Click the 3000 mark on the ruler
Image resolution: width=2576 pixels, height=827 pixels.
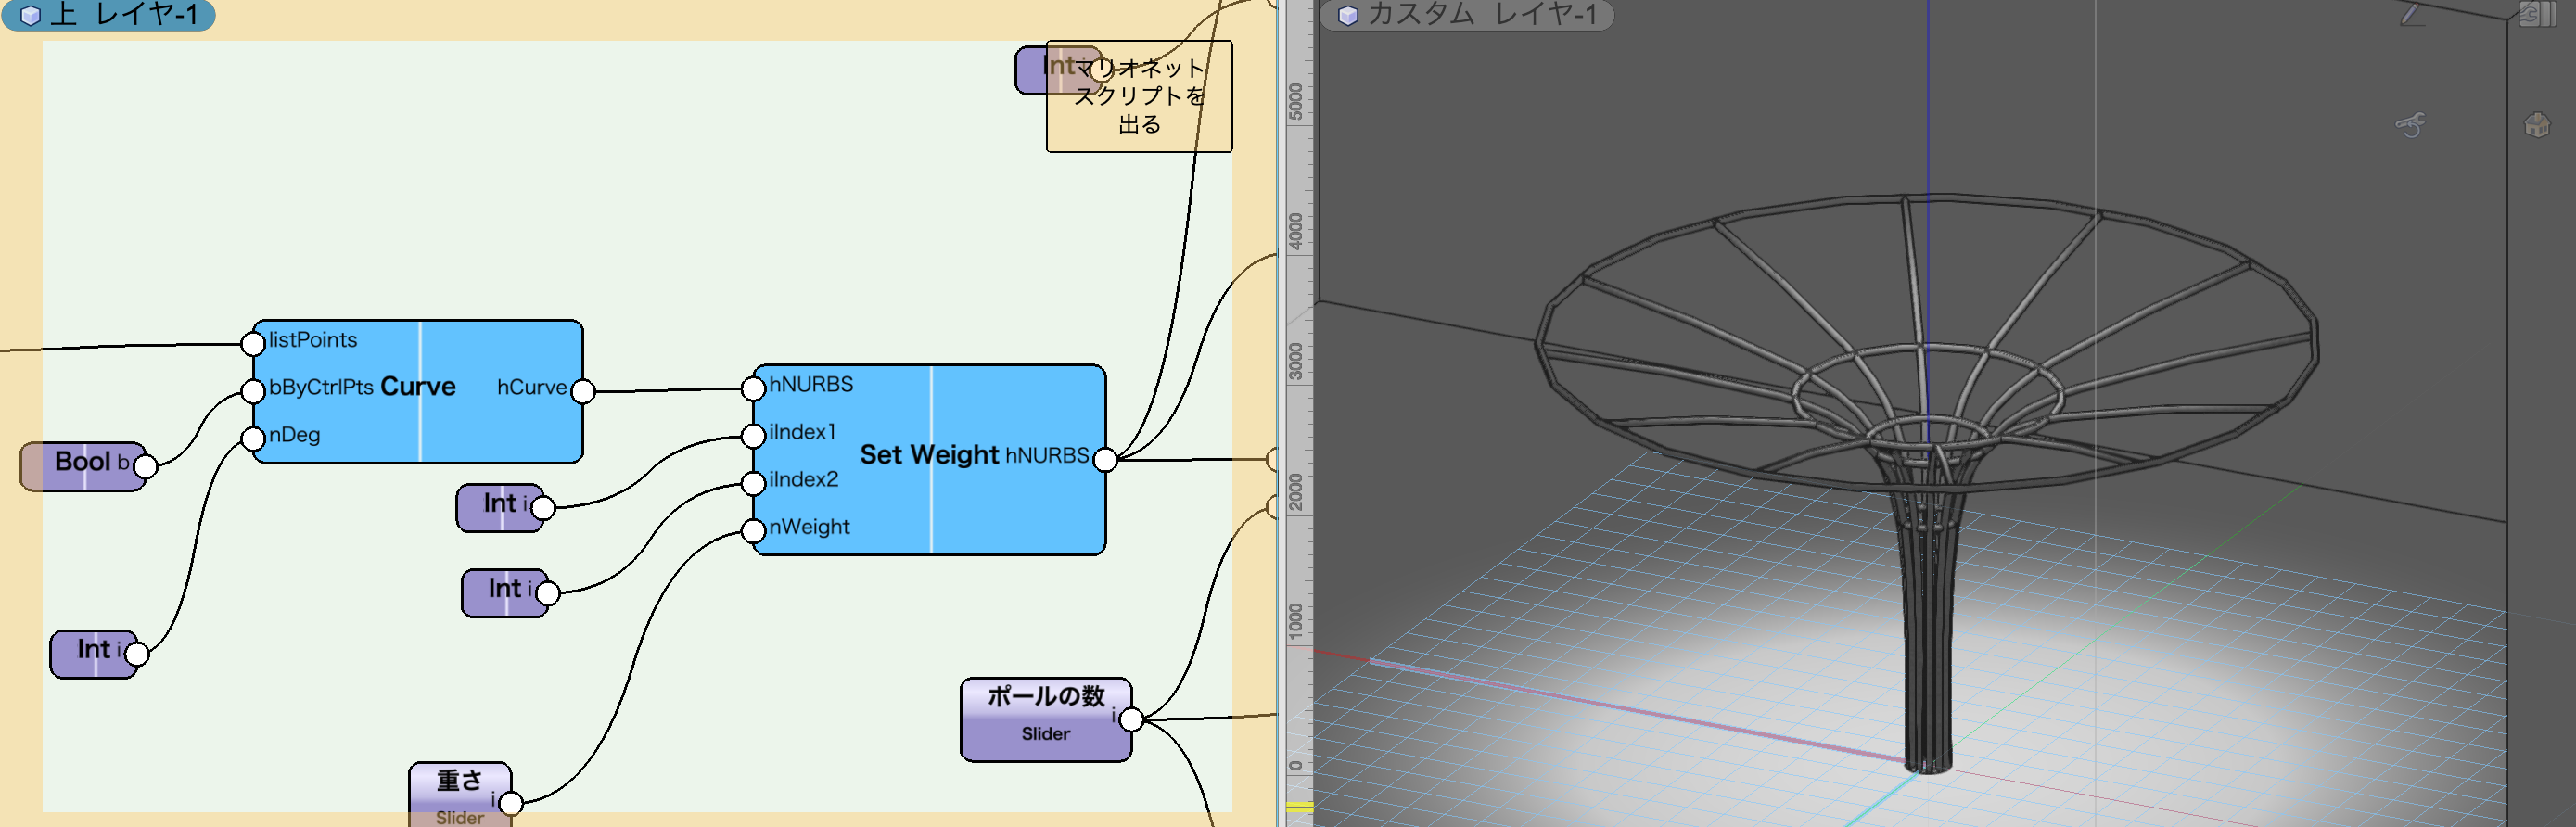pyautogui.click(x=1296, y=361)
